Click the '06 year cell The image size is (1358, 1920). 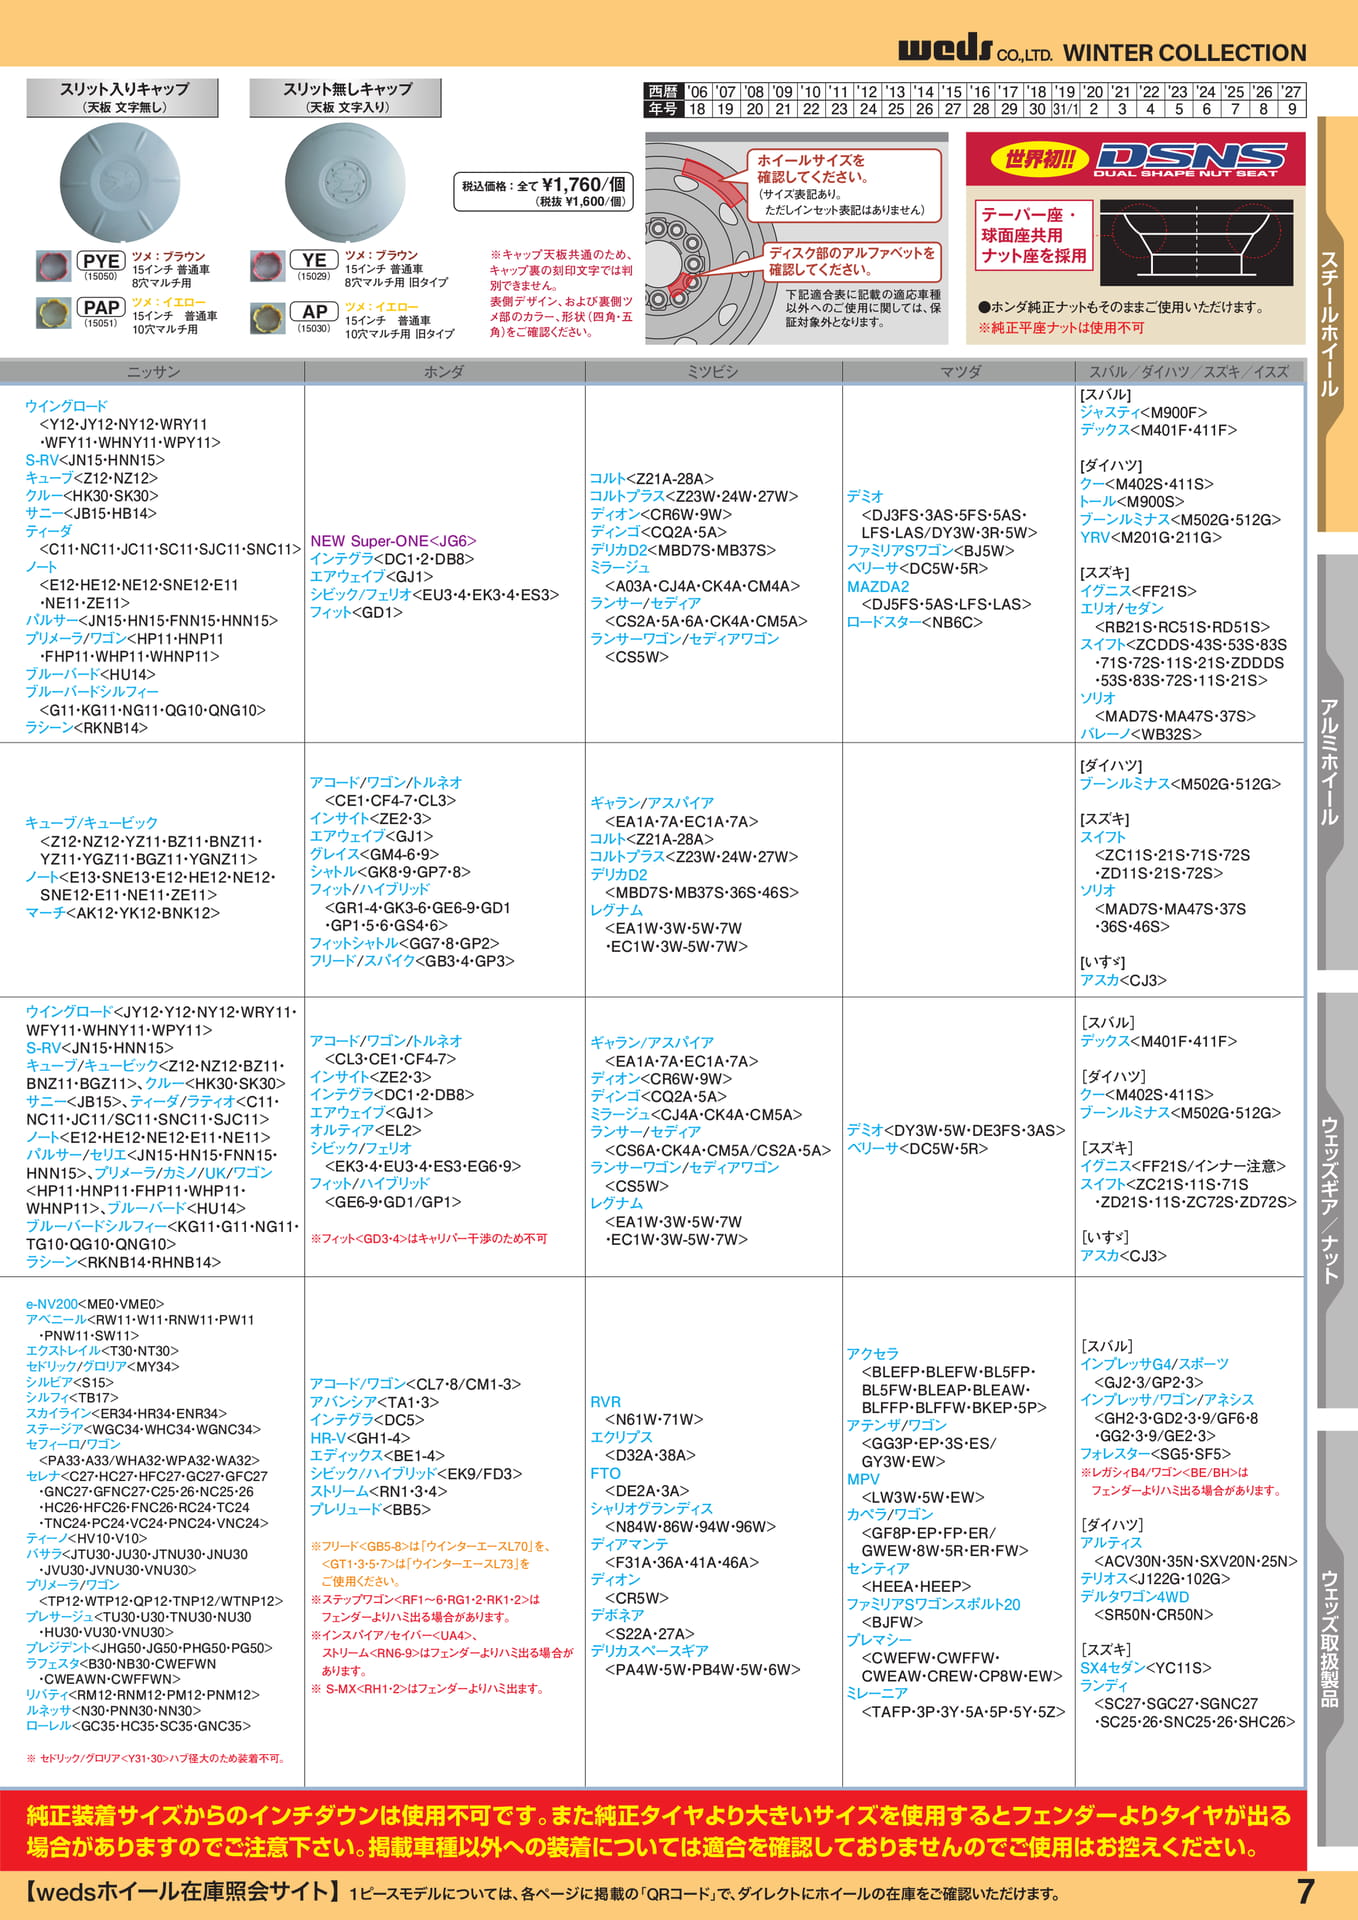point(697,92)
